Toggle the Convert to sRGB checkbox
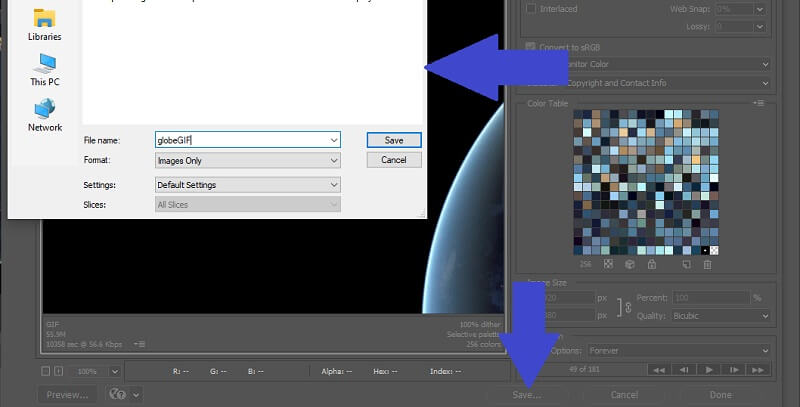This screenshot has height=407, width=800. pos(532,45)
